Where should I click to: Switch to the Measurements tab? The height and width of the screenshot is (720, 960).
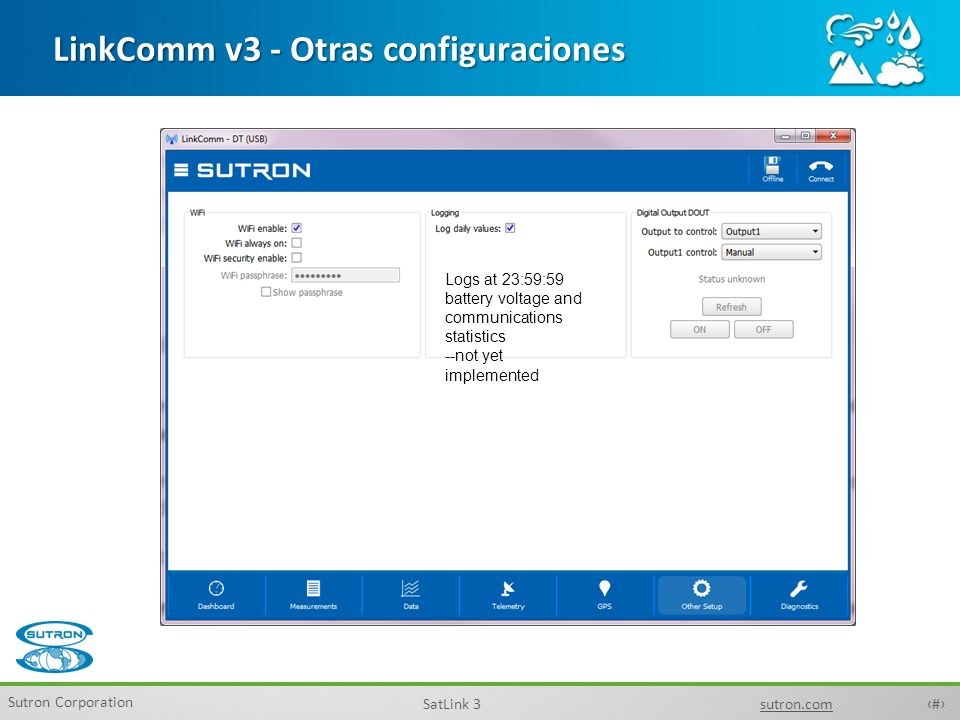313,595
